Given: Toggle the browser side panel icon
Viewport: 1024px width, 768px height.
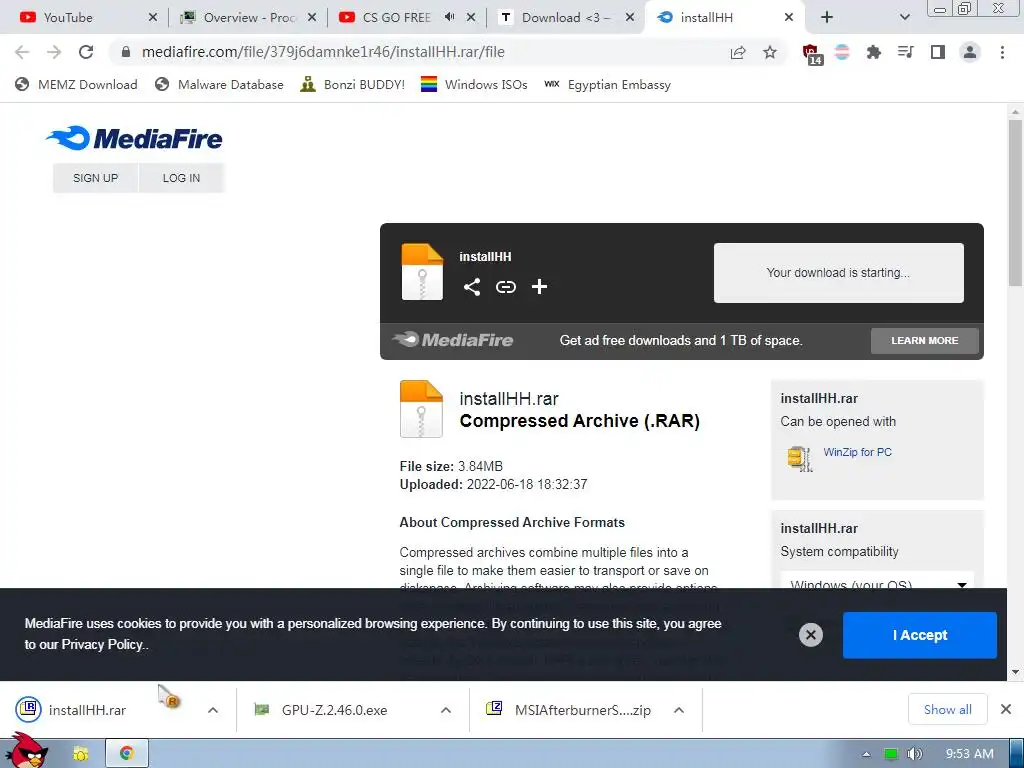Looking at the screenshot, I should tap(938, 52).
